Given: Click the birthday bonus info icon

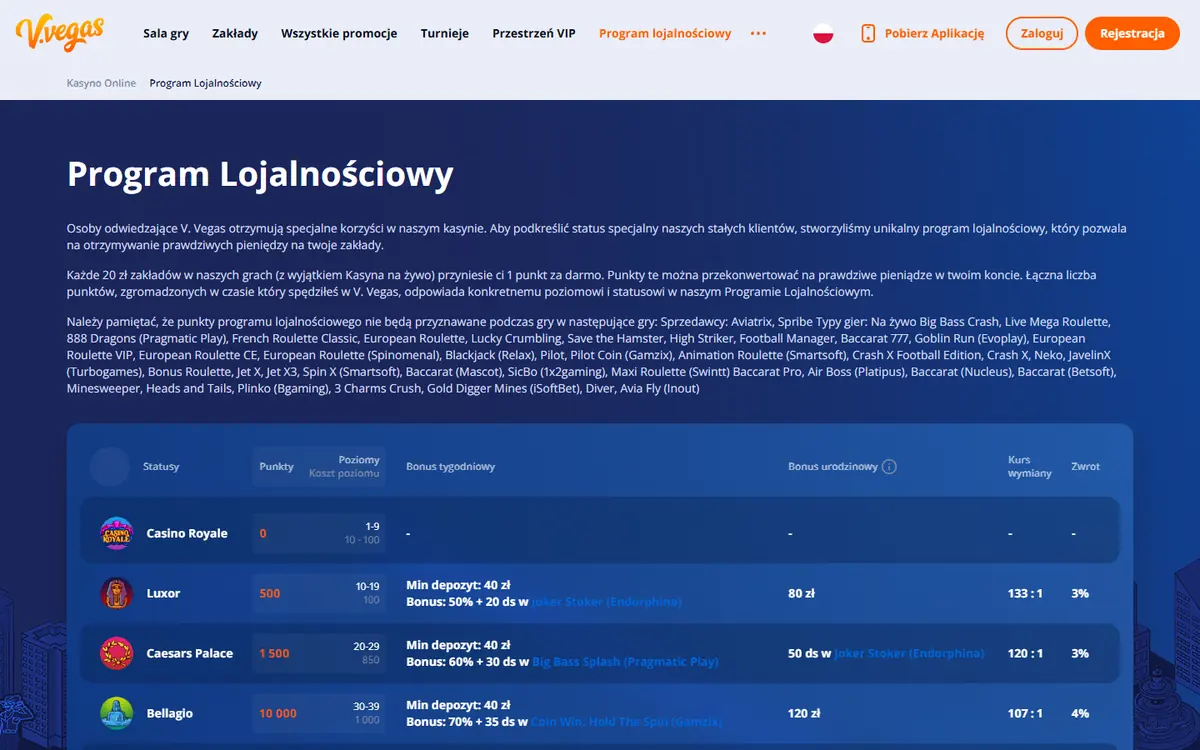Looking at the screenshot, I should pyautogui.click(x=889, y=467).
